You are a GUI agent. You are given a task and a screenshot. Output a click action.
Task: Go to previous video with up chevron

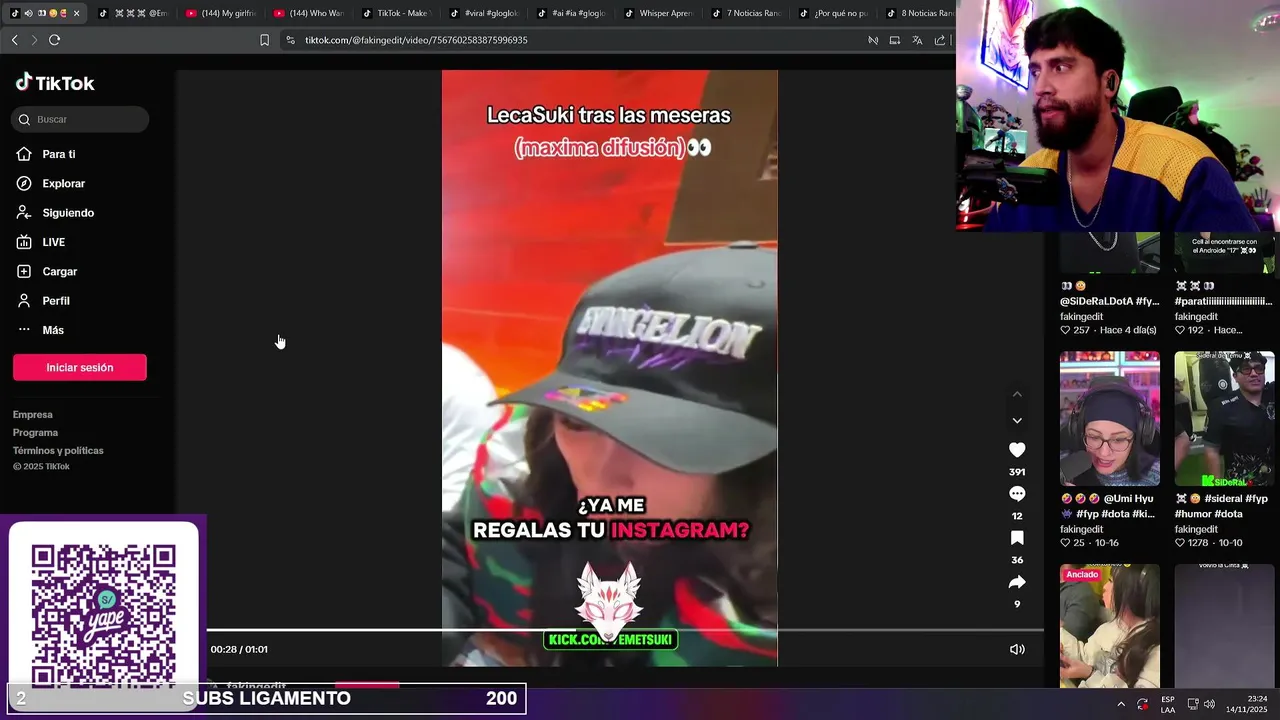(1017, 394)
